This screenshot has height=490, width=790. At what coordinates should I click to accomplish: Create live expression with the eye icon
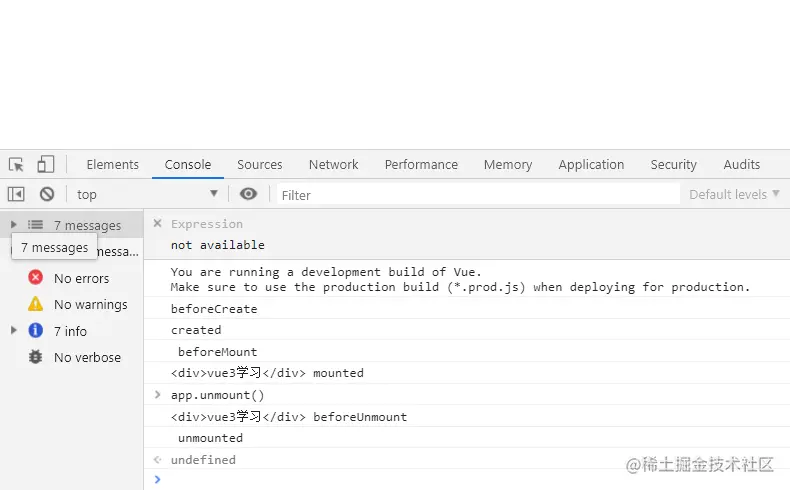point(249,194)
